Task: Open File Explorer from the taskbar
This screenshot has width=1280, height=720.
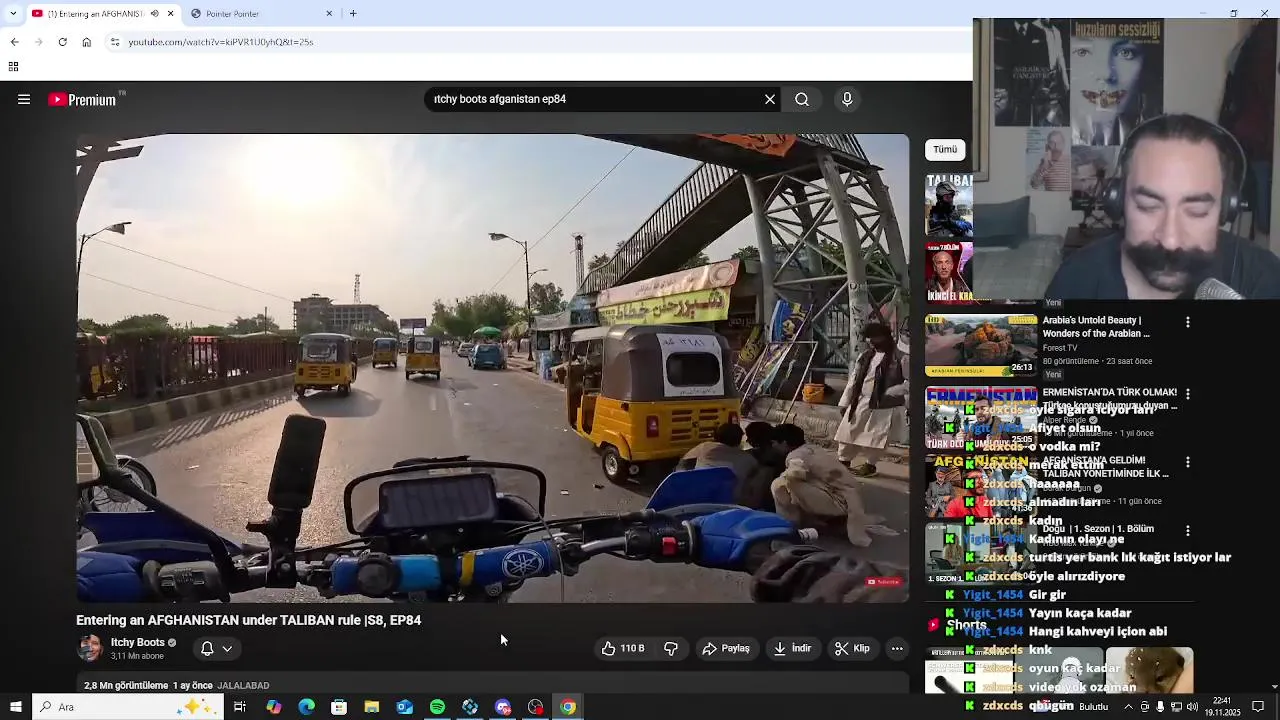Action: point(371,707)
